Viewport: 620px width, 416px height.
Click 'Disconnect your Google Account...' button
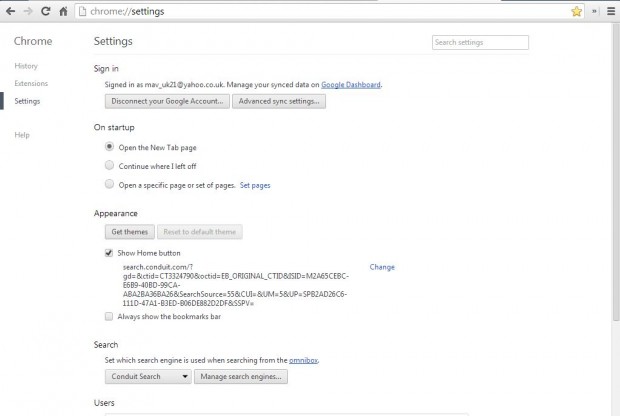point(167,101)
